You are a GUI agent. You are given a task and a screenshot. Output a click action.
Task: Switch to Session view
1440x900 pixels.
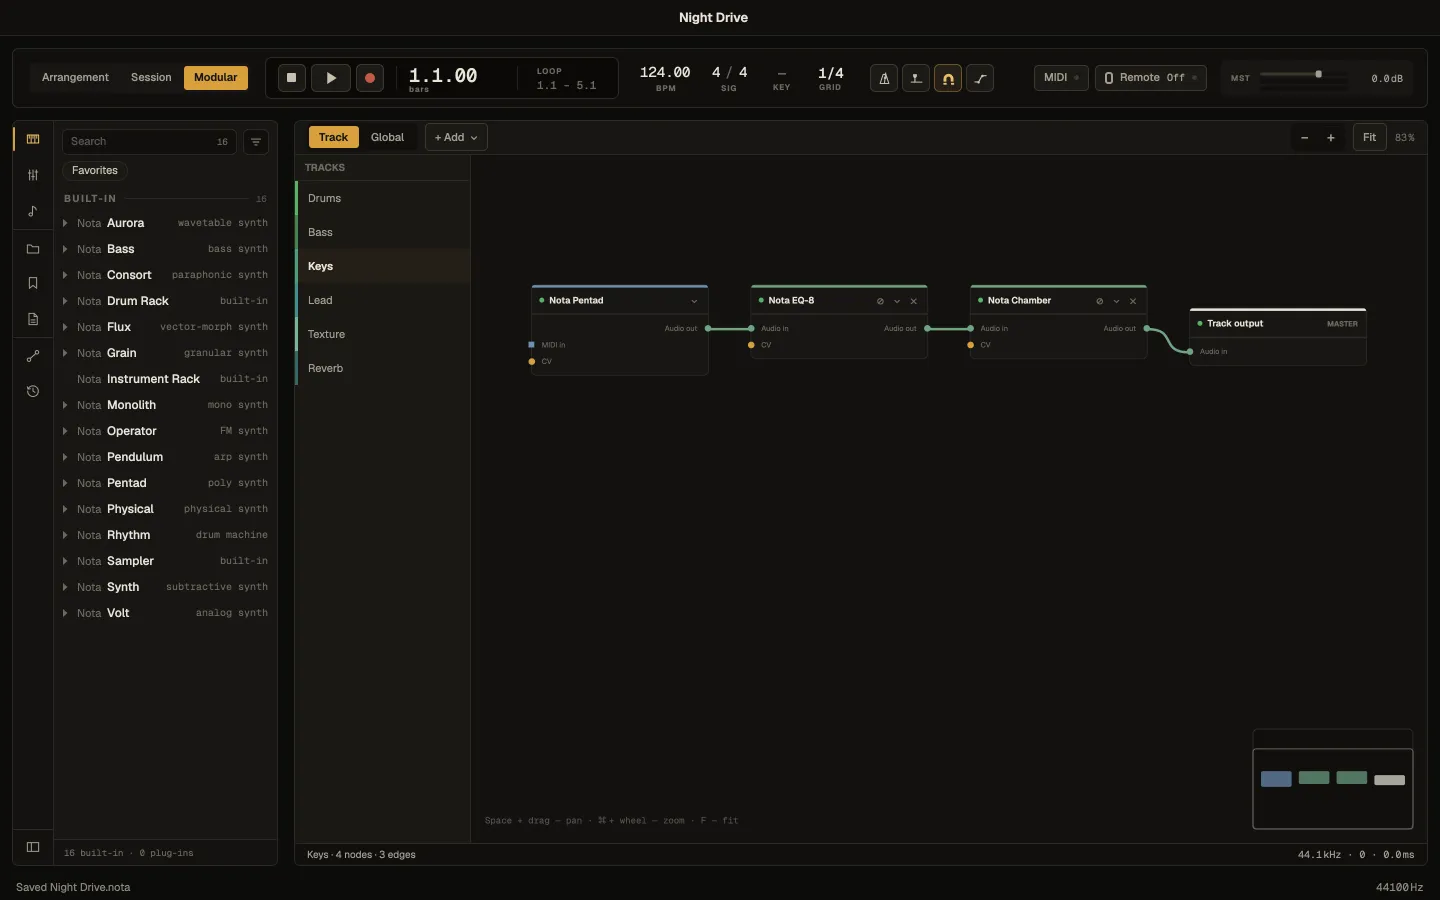coord(151,78)
